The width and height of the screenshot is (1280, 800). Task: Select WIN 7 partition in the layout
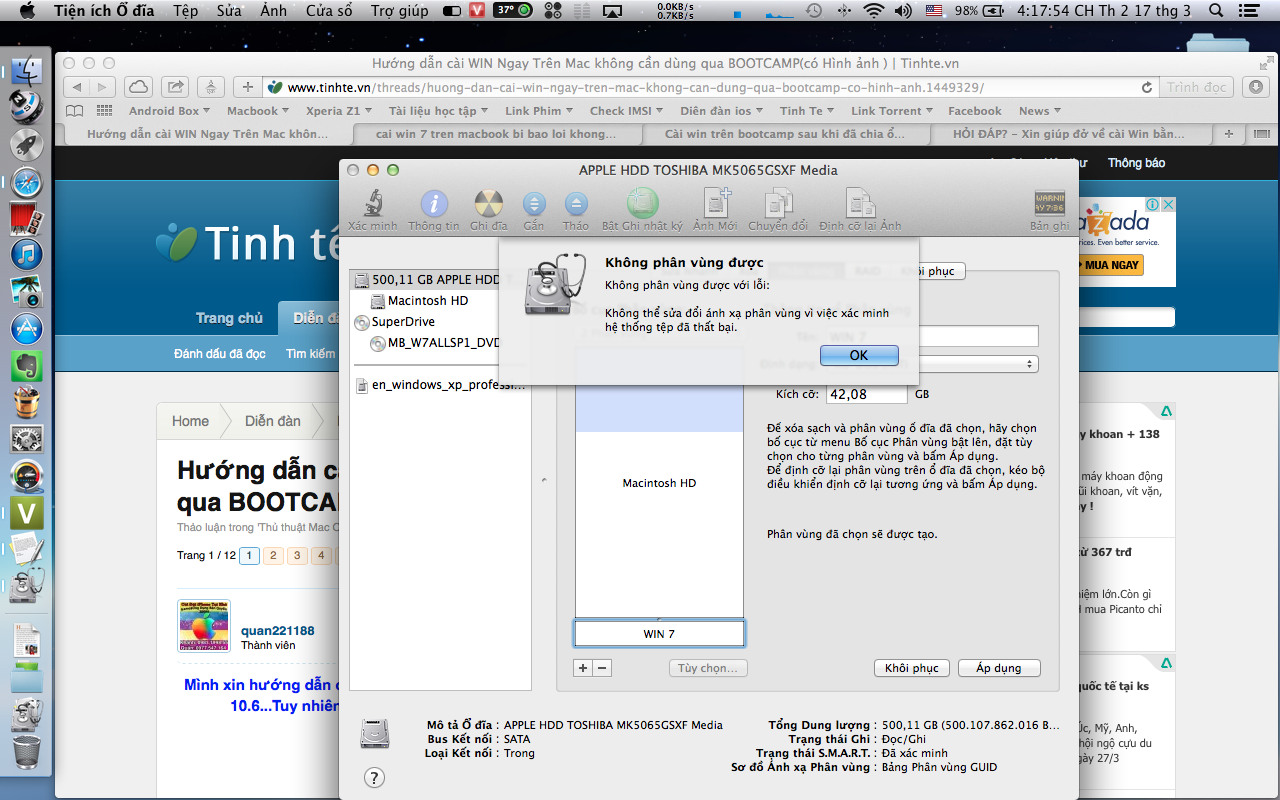pyautogui.click(x=659, y=634)
